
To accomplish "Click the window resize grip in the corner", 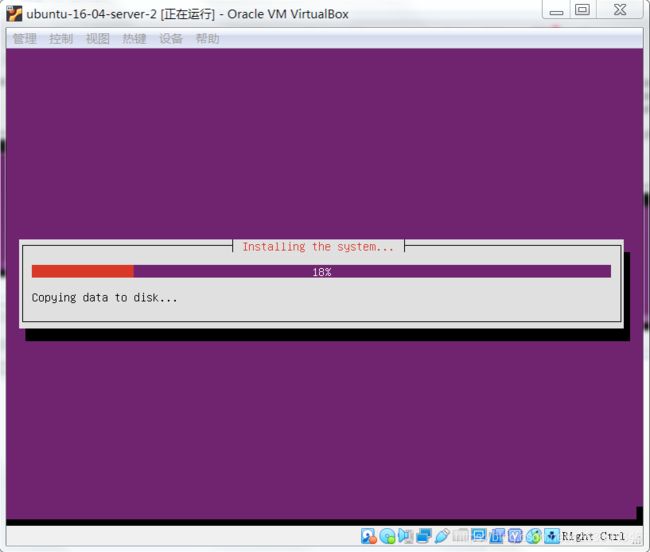I will point(637,540).
